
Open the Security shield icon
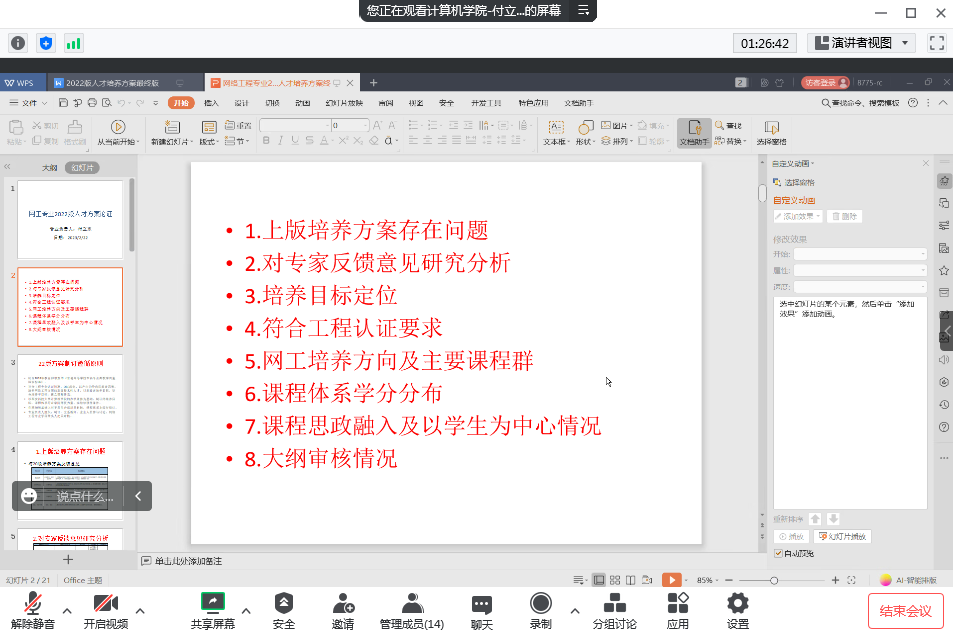point(284,603)
